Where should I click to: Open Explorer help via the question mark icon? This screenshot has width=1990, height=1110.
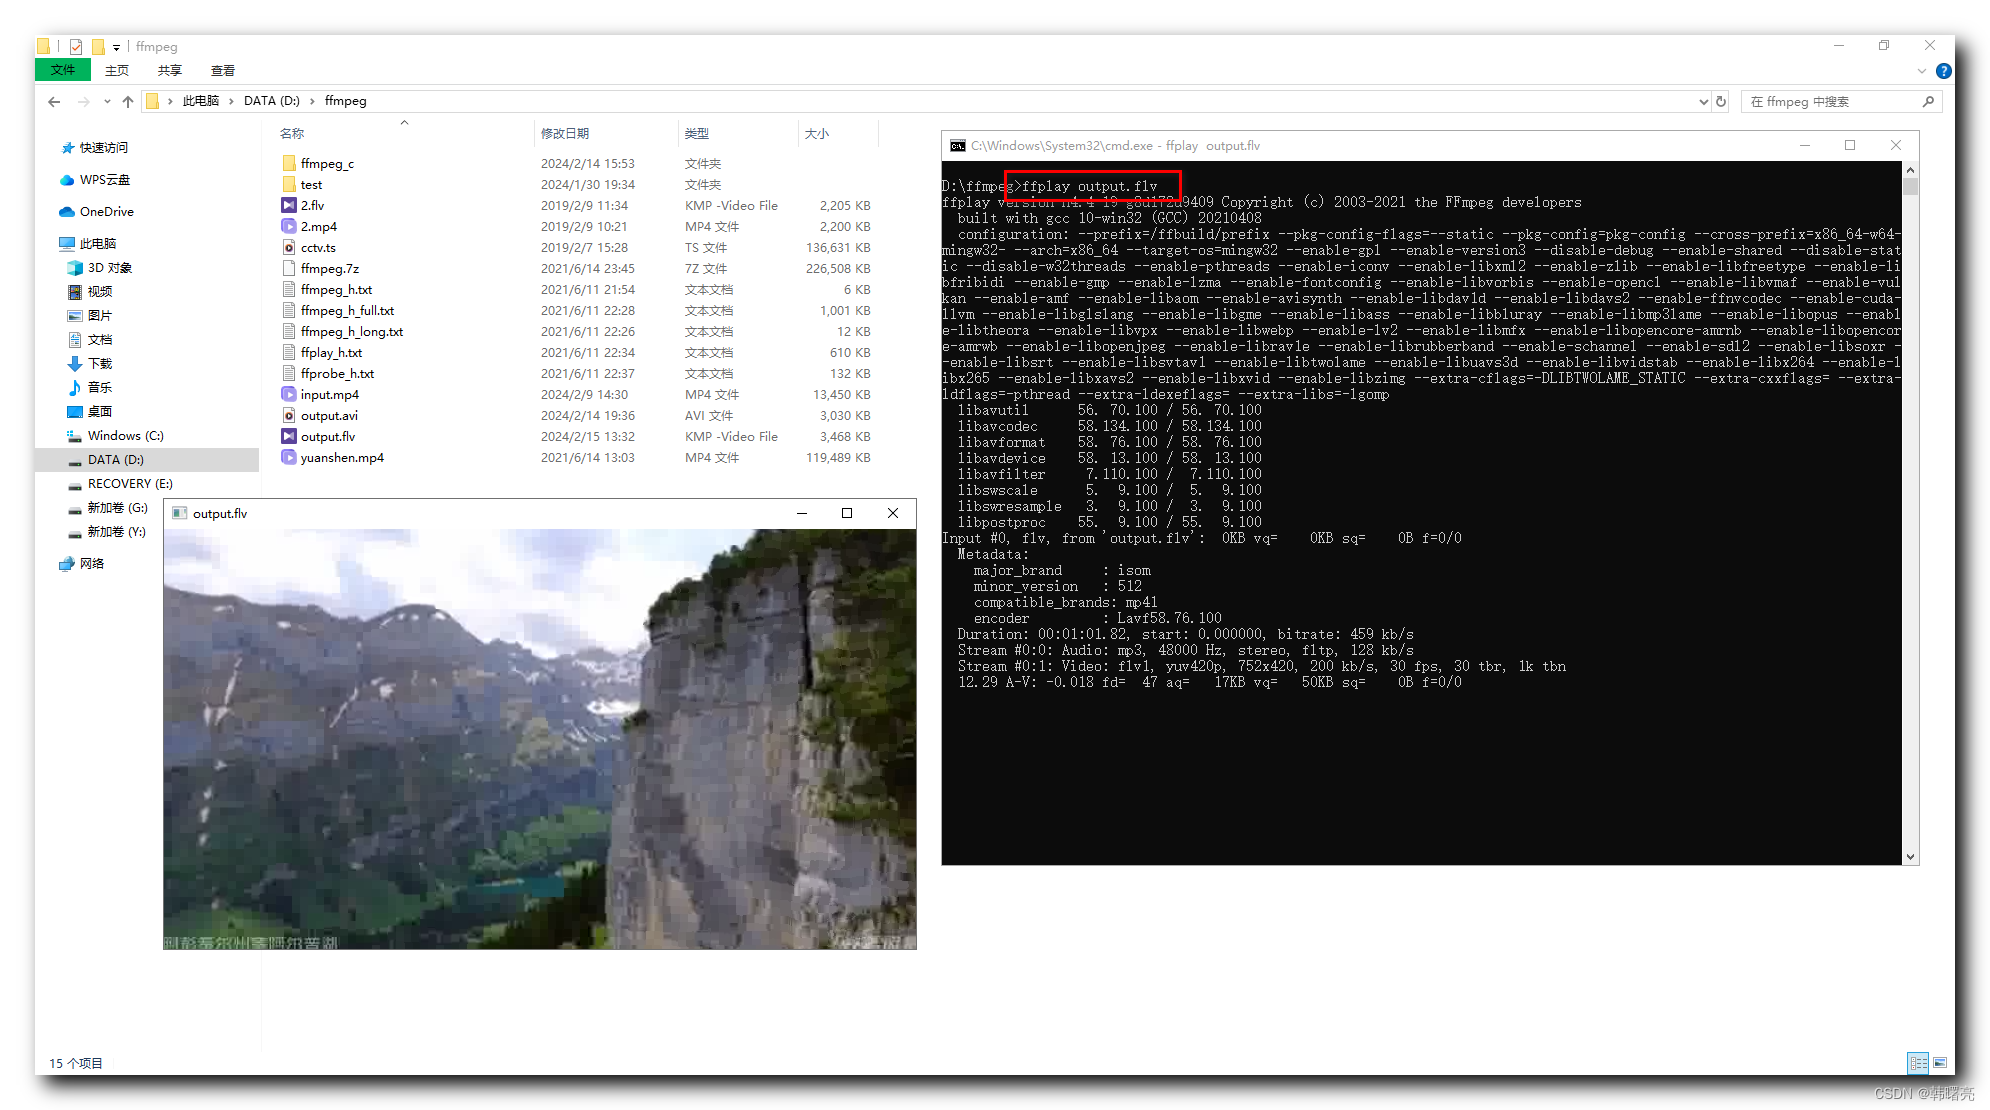(x=1944, y=70)
